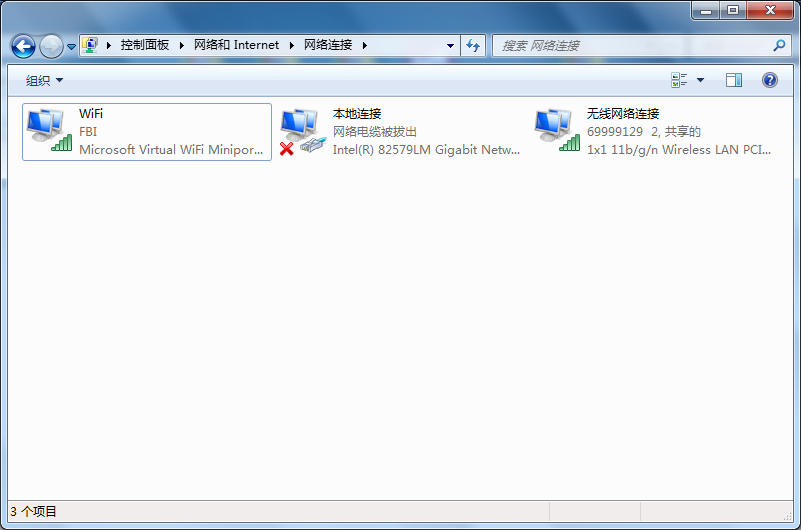801x530 pixels.
Task: Select the 本地连接 adapter icon
Action: pos(303,131)
